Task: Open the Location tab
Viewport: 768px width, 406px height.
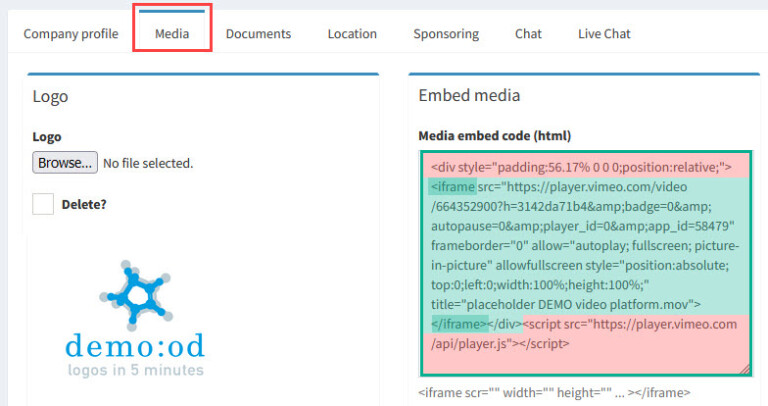Action: (x=352, y=34)
